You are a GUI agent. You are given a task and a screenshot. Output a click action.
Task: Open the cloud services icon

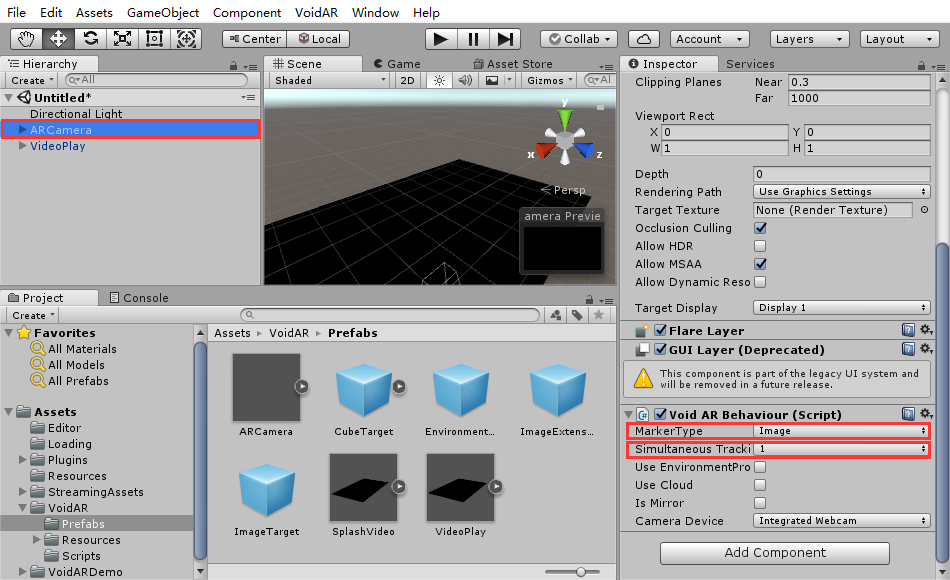tap(645, 39)
